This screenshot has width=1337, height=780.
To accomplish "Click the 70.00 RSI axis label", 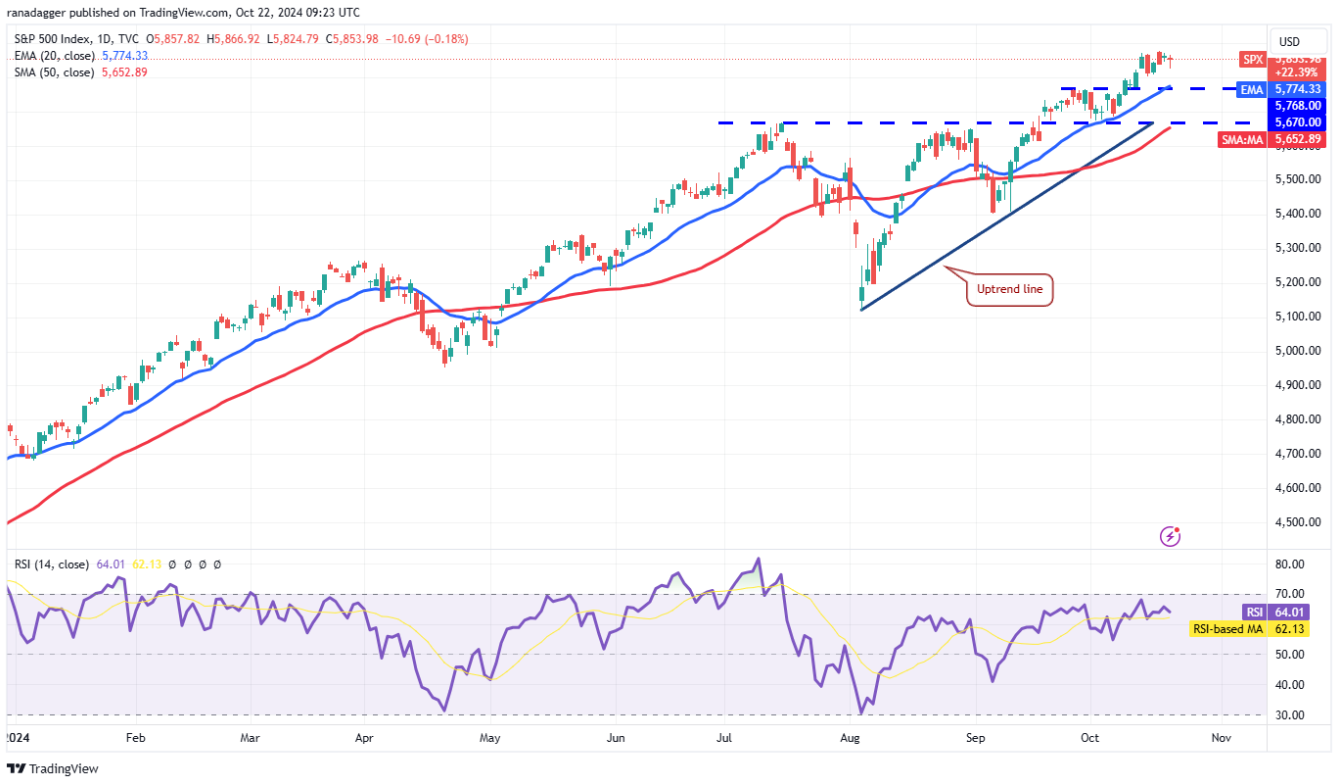I will [1289, 594].
